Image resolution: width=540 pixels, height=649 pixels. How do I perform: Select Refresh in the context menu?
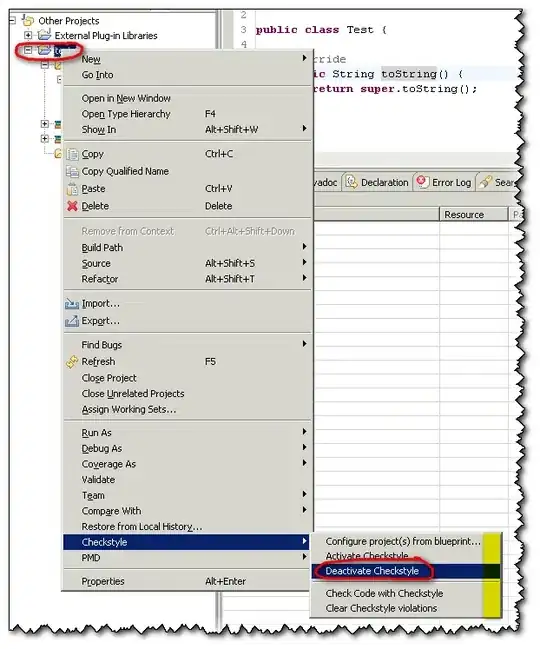[x=187, y=362]
